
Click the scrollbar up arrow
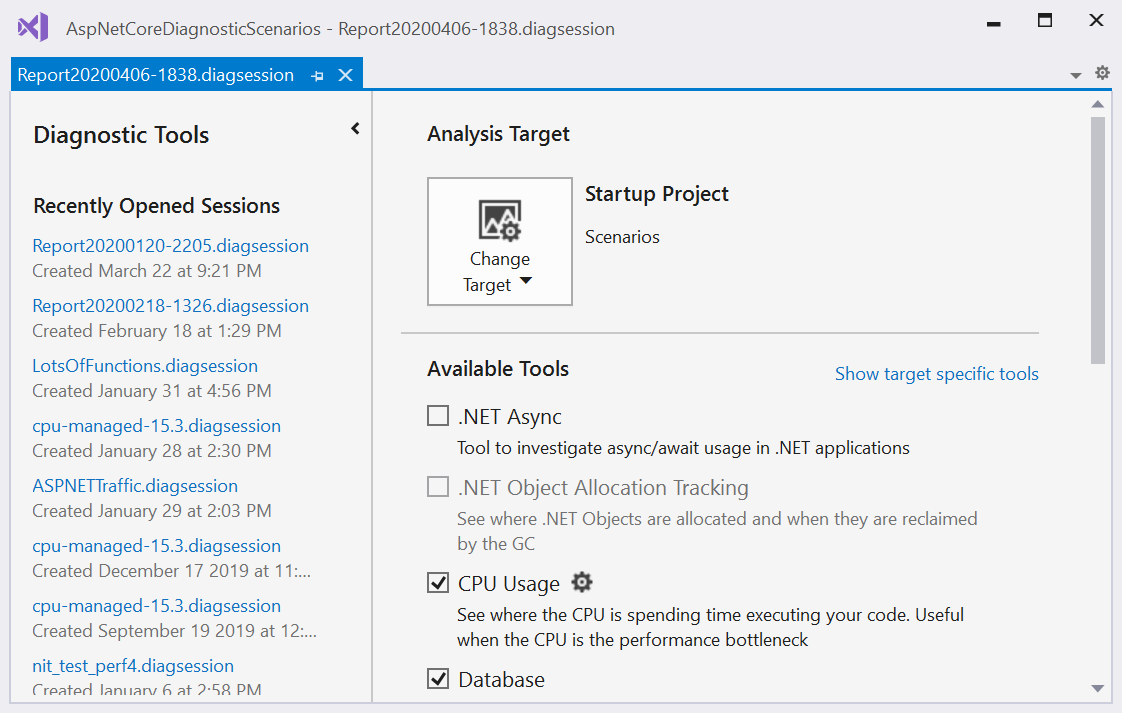1097,104
